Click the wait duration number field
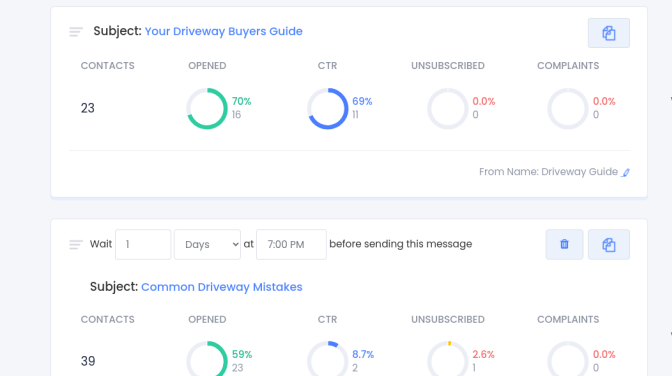This screenshot has height=376, width=672. (x=143, y=244)
